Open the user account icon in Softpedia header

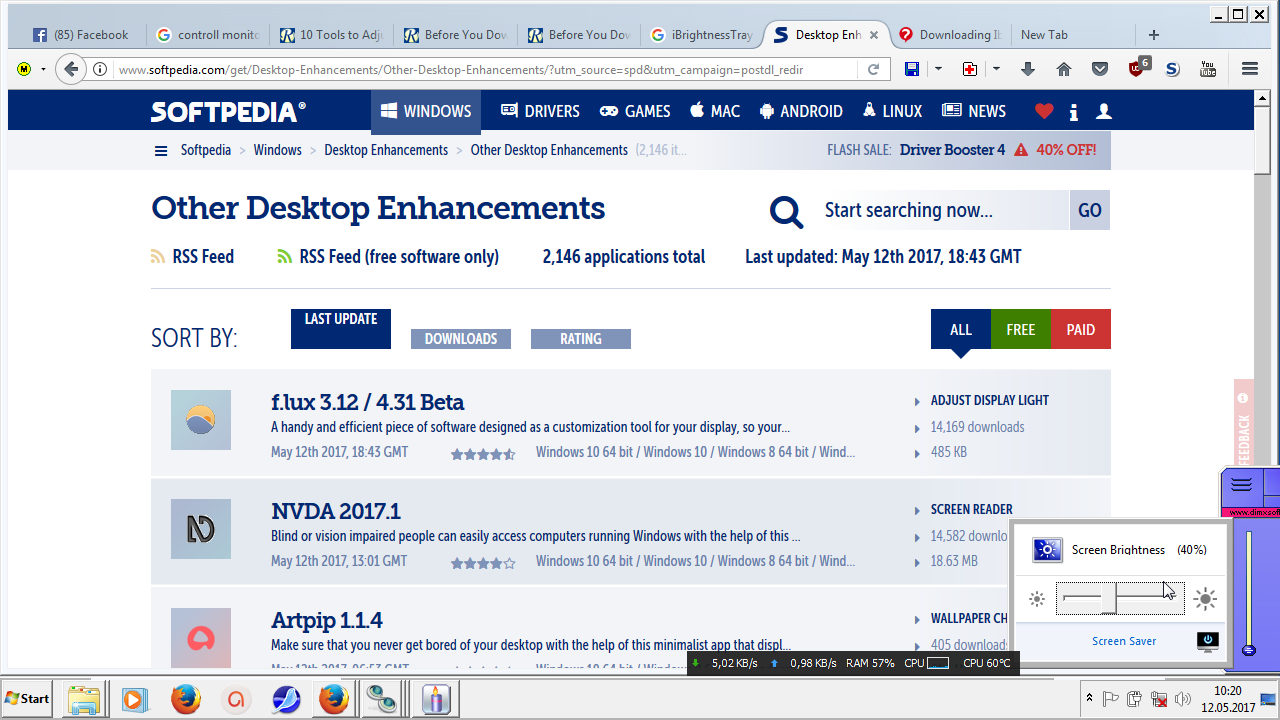click(x=1104, y=111)
